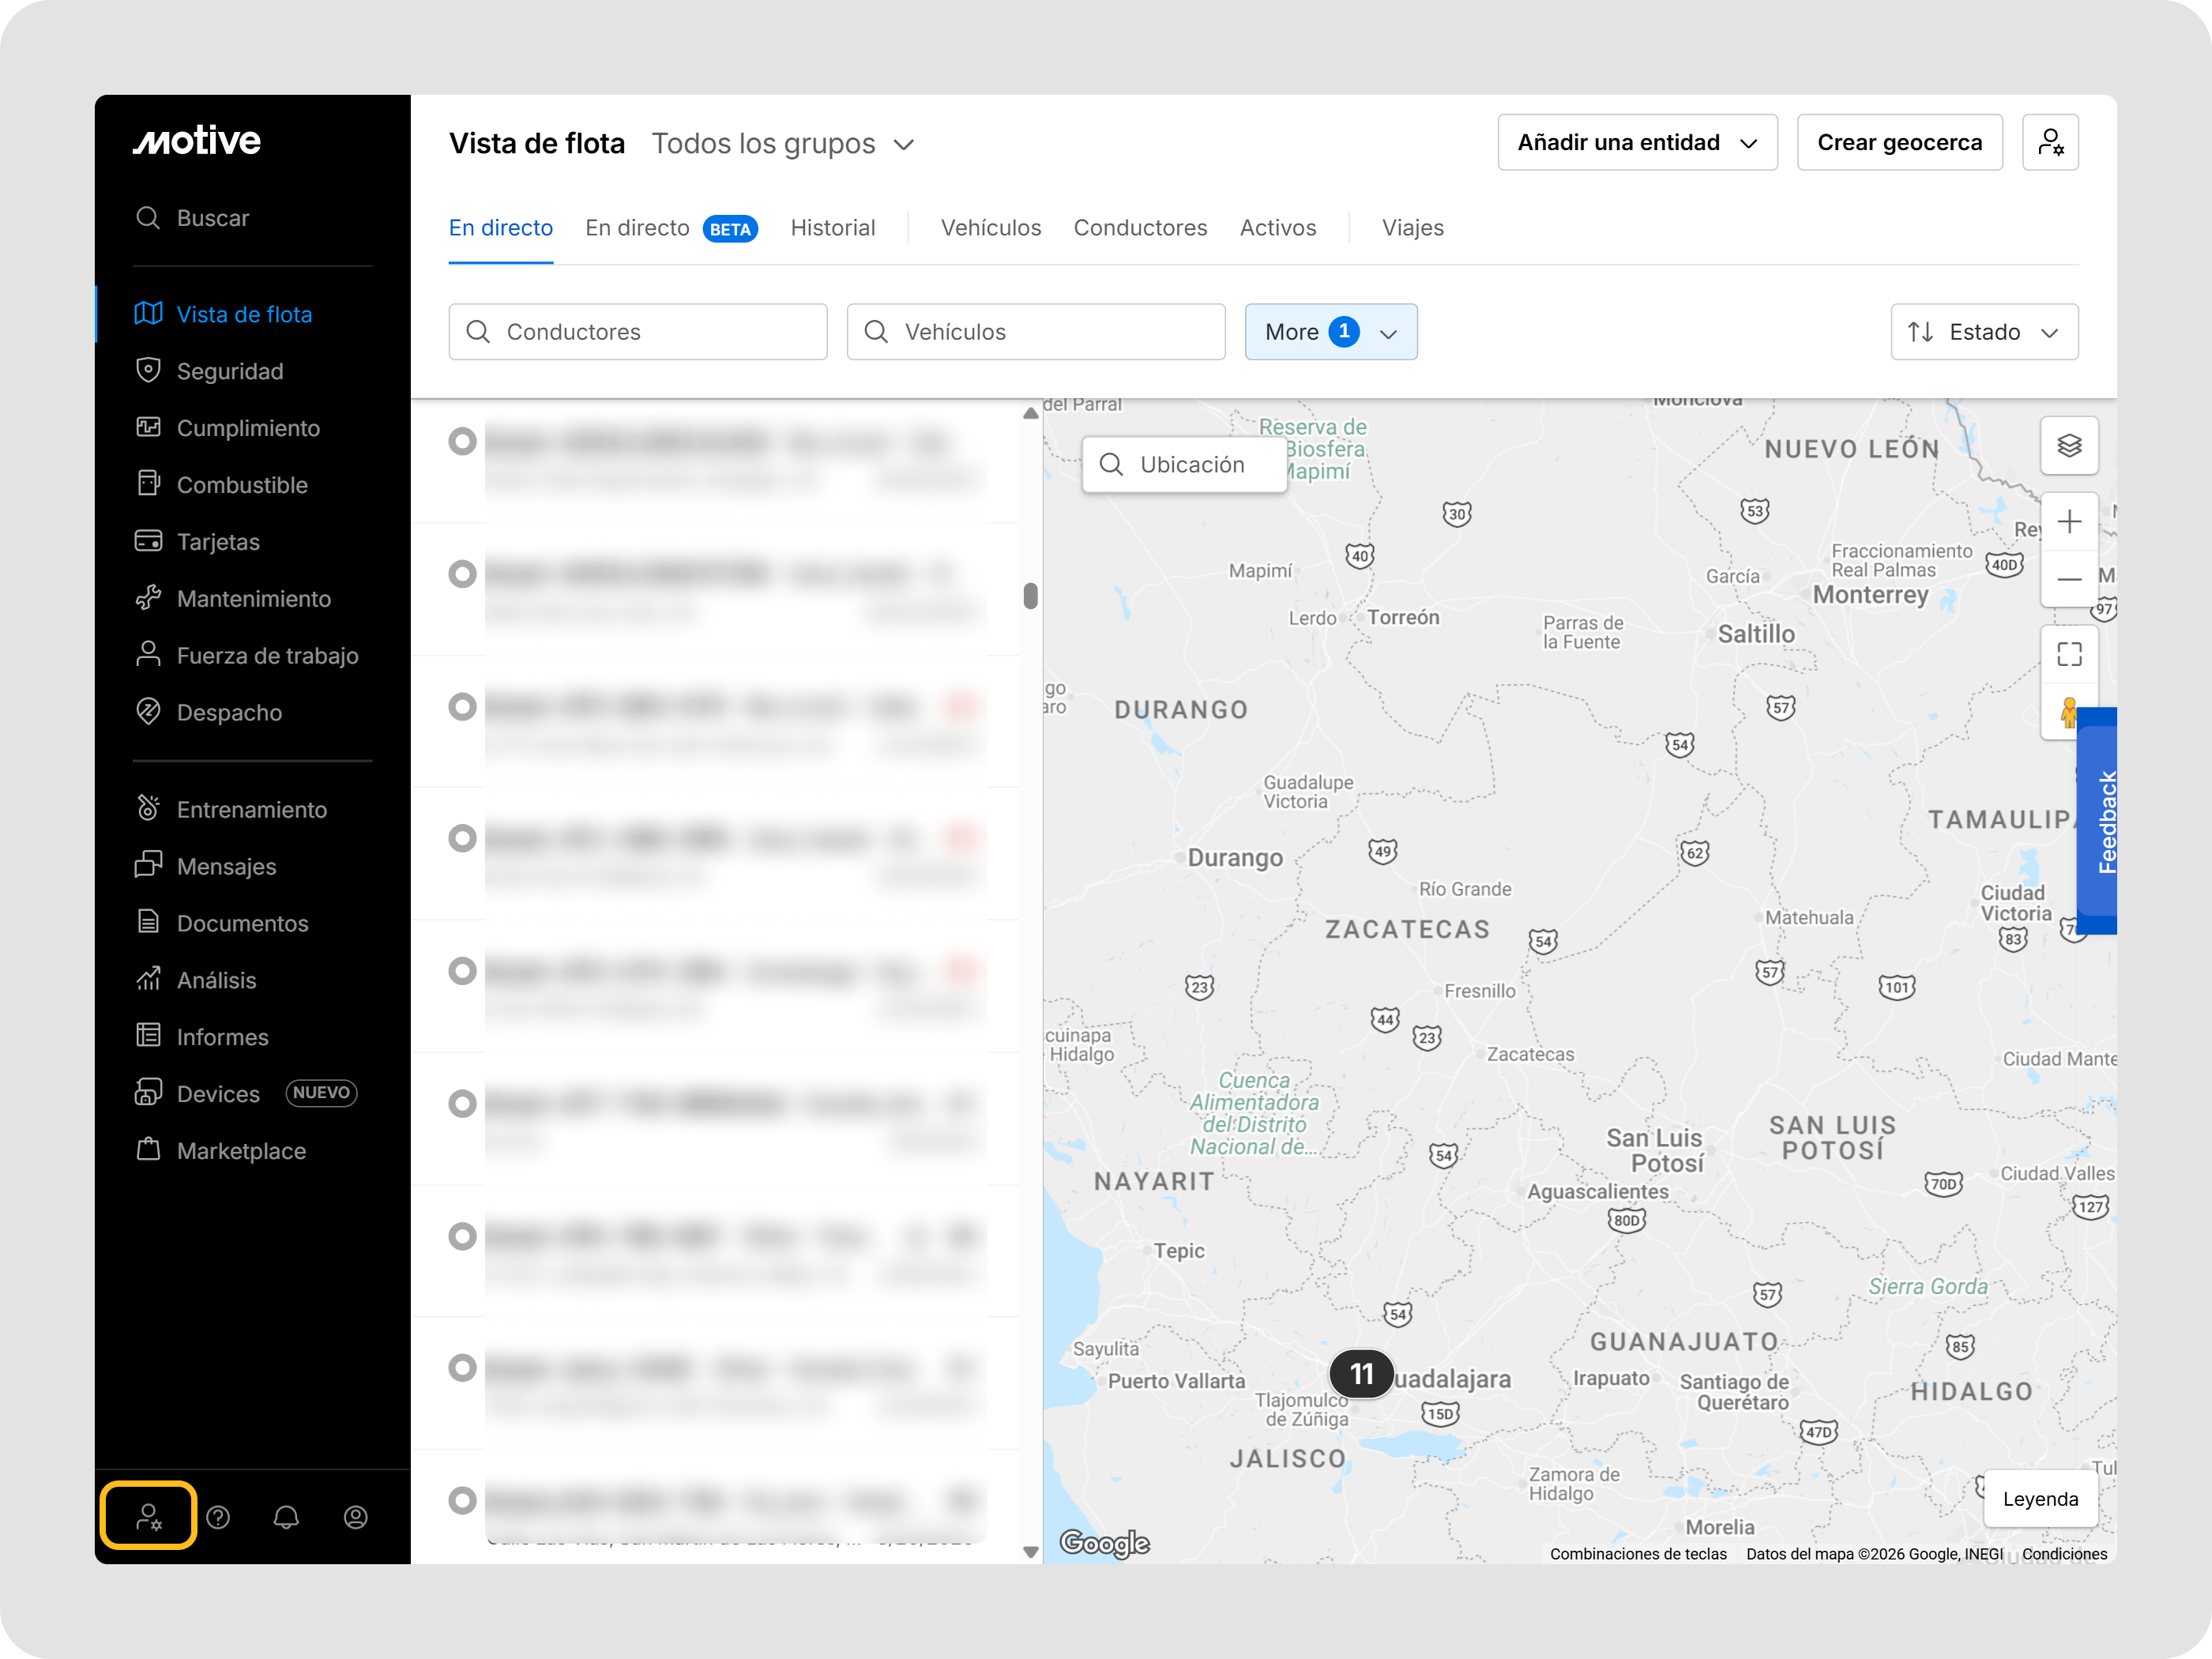Open Seguridad in the sidebar
The width and height of the screenshot is (2212, 1659).
(x=230, y=371)
